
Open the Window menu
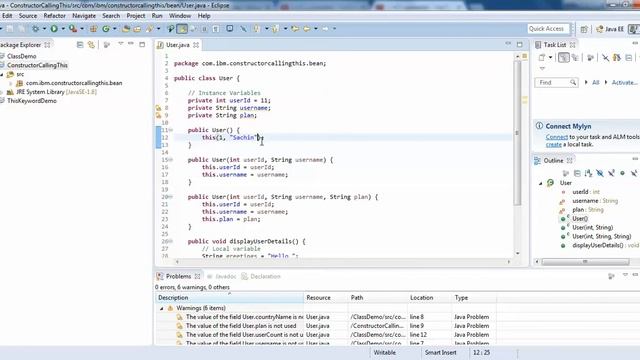[180, 16]
